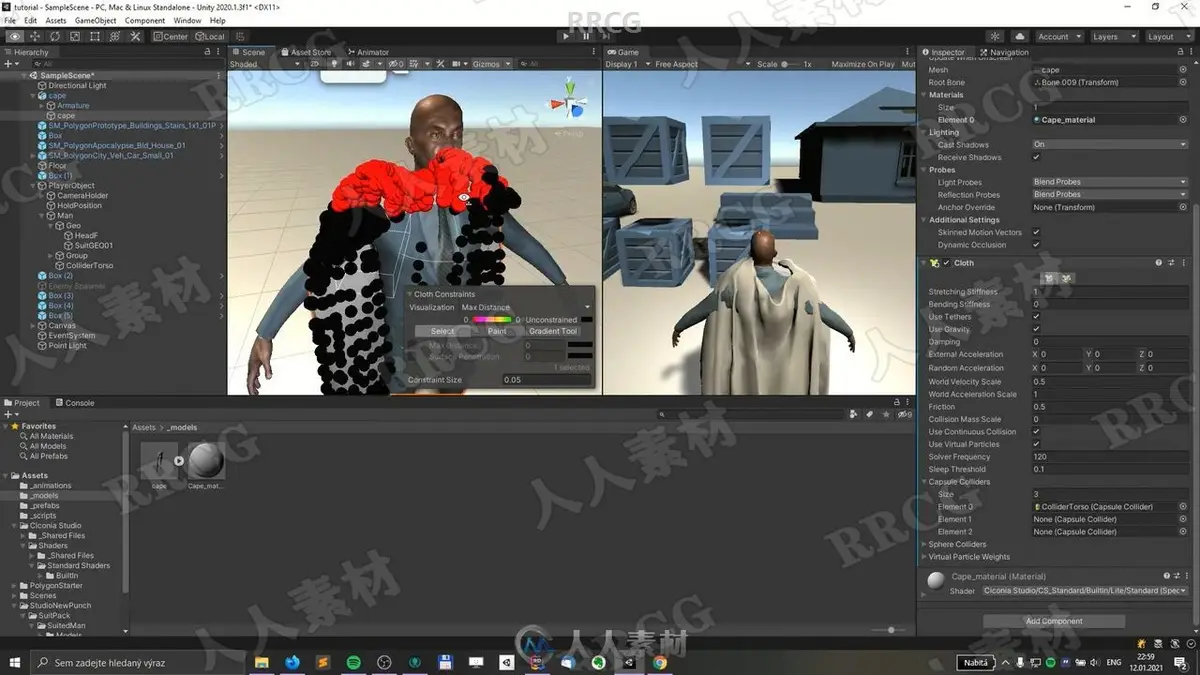Select the View (hand/eye) tool
Screen dimensions: 1200x675
14,36
